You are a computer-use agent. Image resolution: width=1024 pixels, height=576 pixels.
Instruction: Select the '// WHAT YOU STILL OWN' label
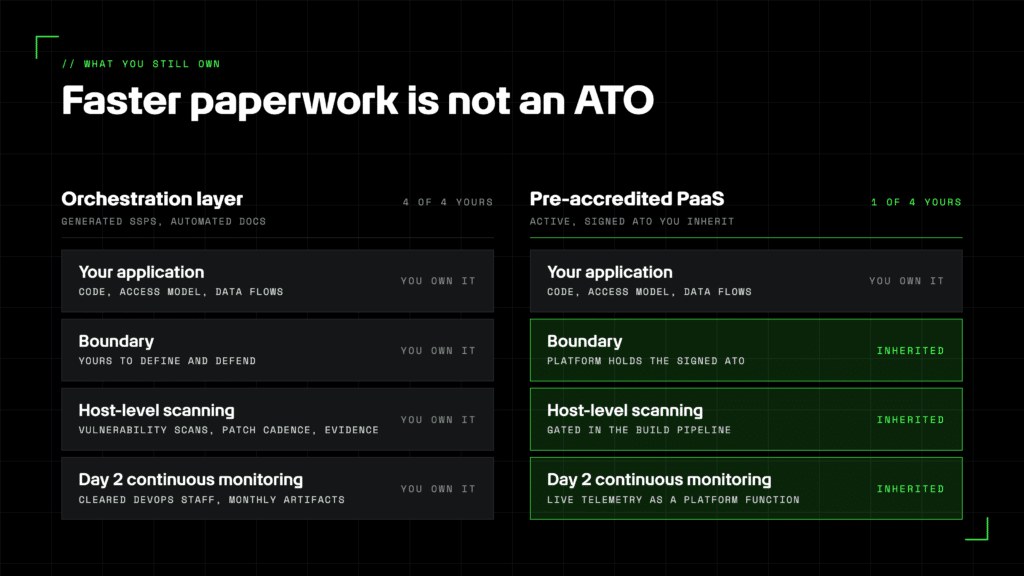pyautogui.click(x=141, y=64)
